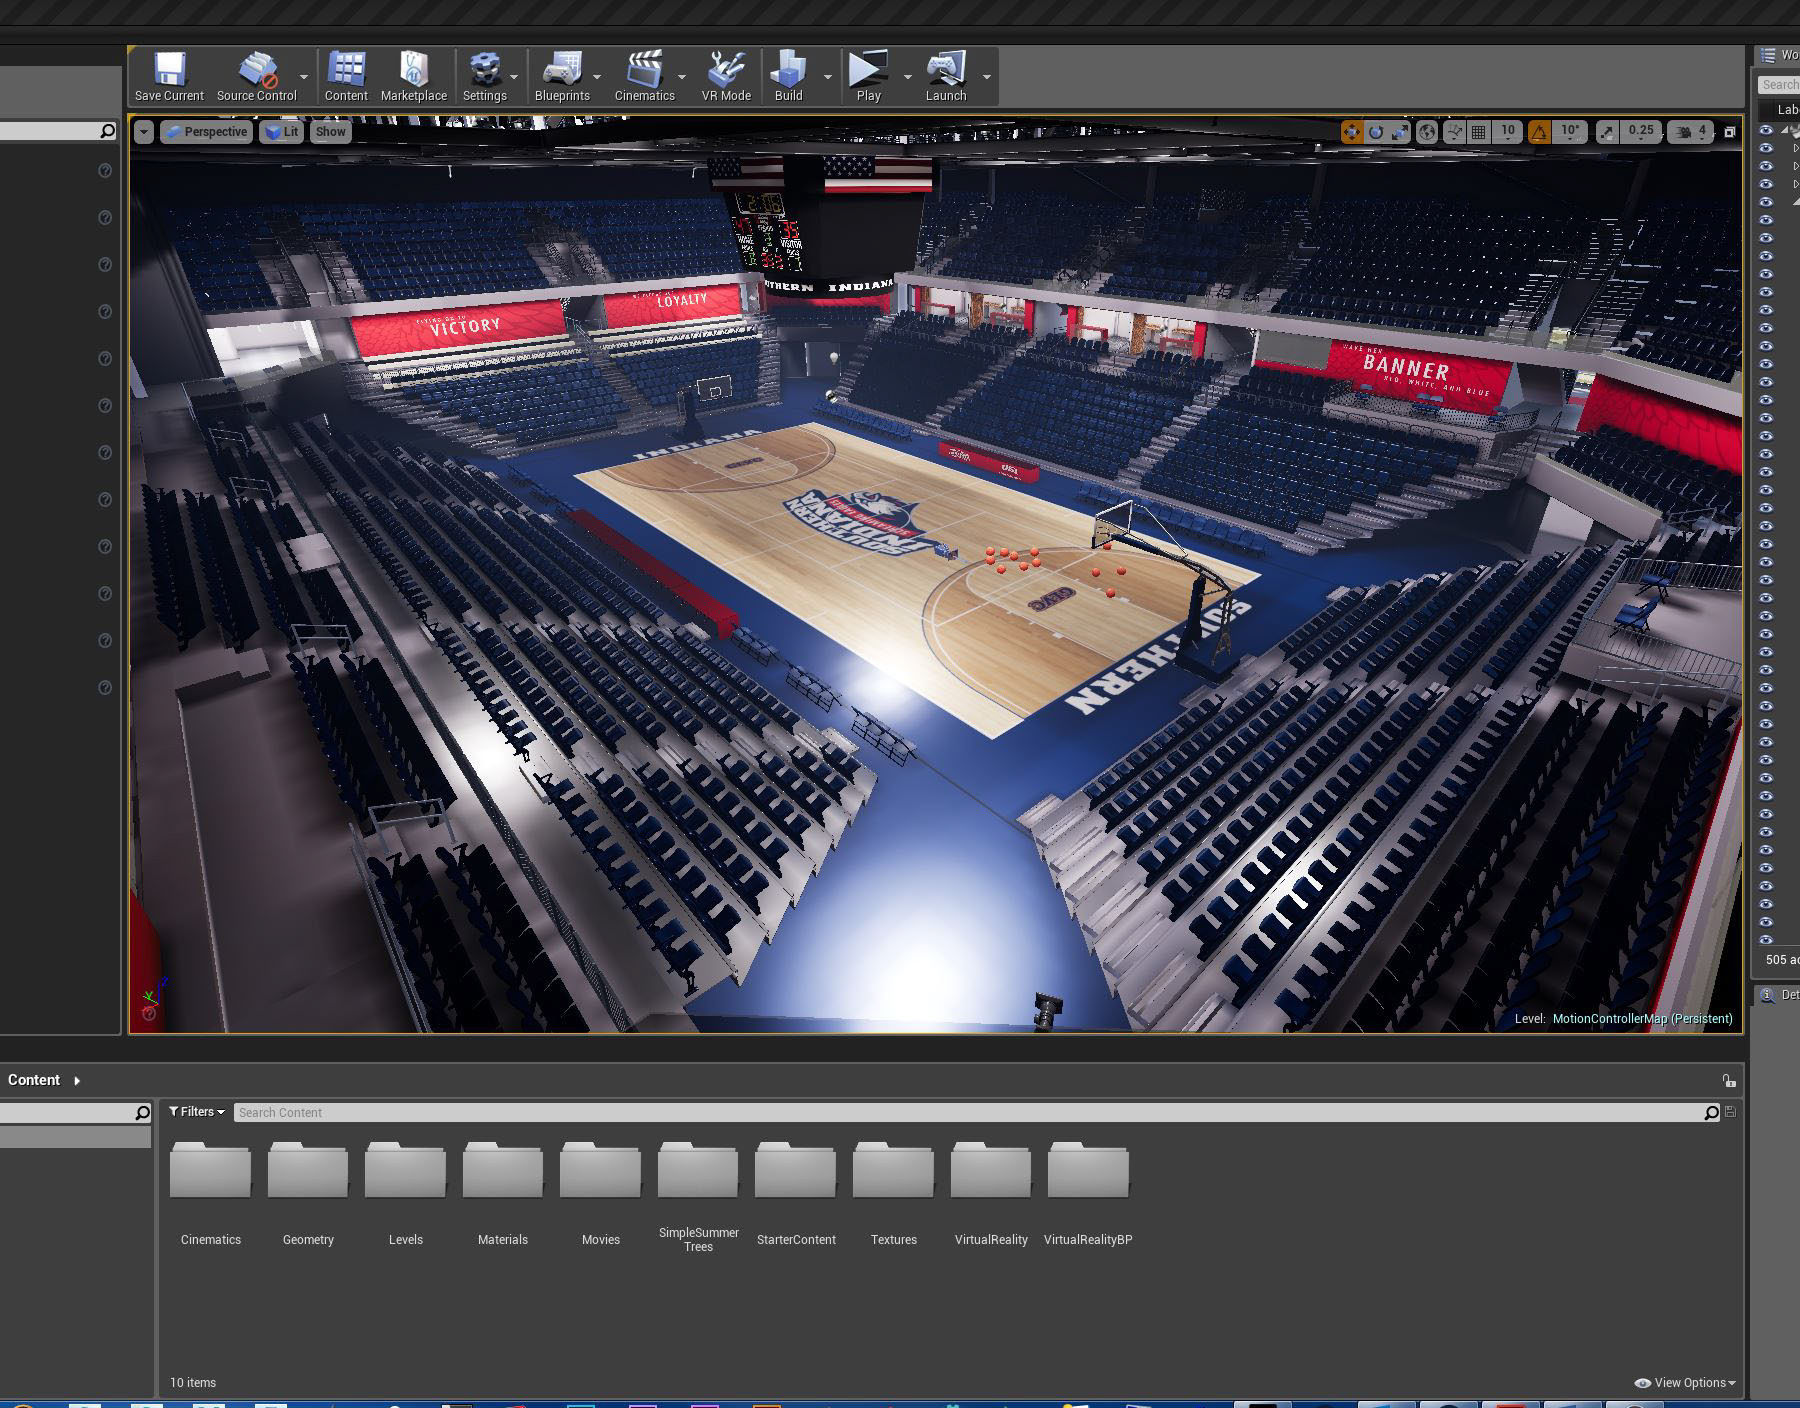The height and width of the screenshot is (1408, 1800).
Task: Select the StarterContent folder
Action: tap(796, 1194)
